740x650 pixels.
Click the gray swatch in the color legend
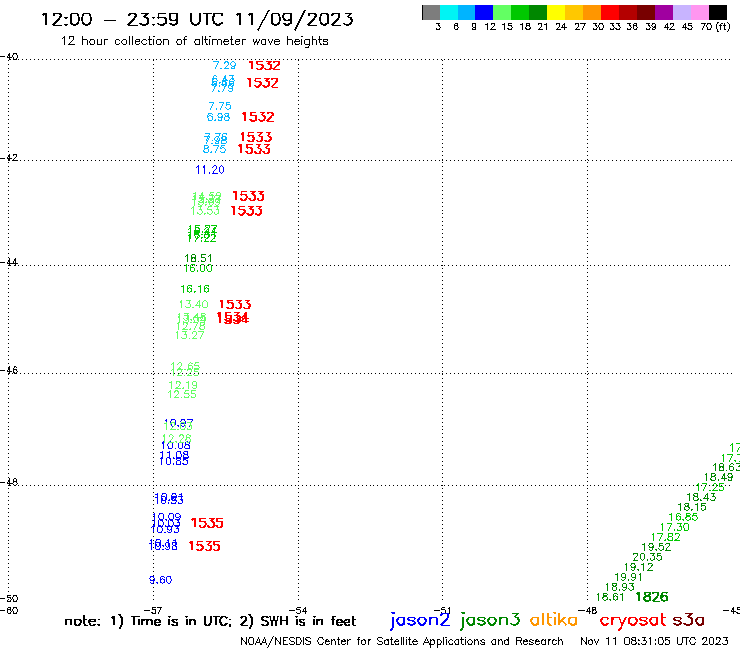tap(431, 12)
